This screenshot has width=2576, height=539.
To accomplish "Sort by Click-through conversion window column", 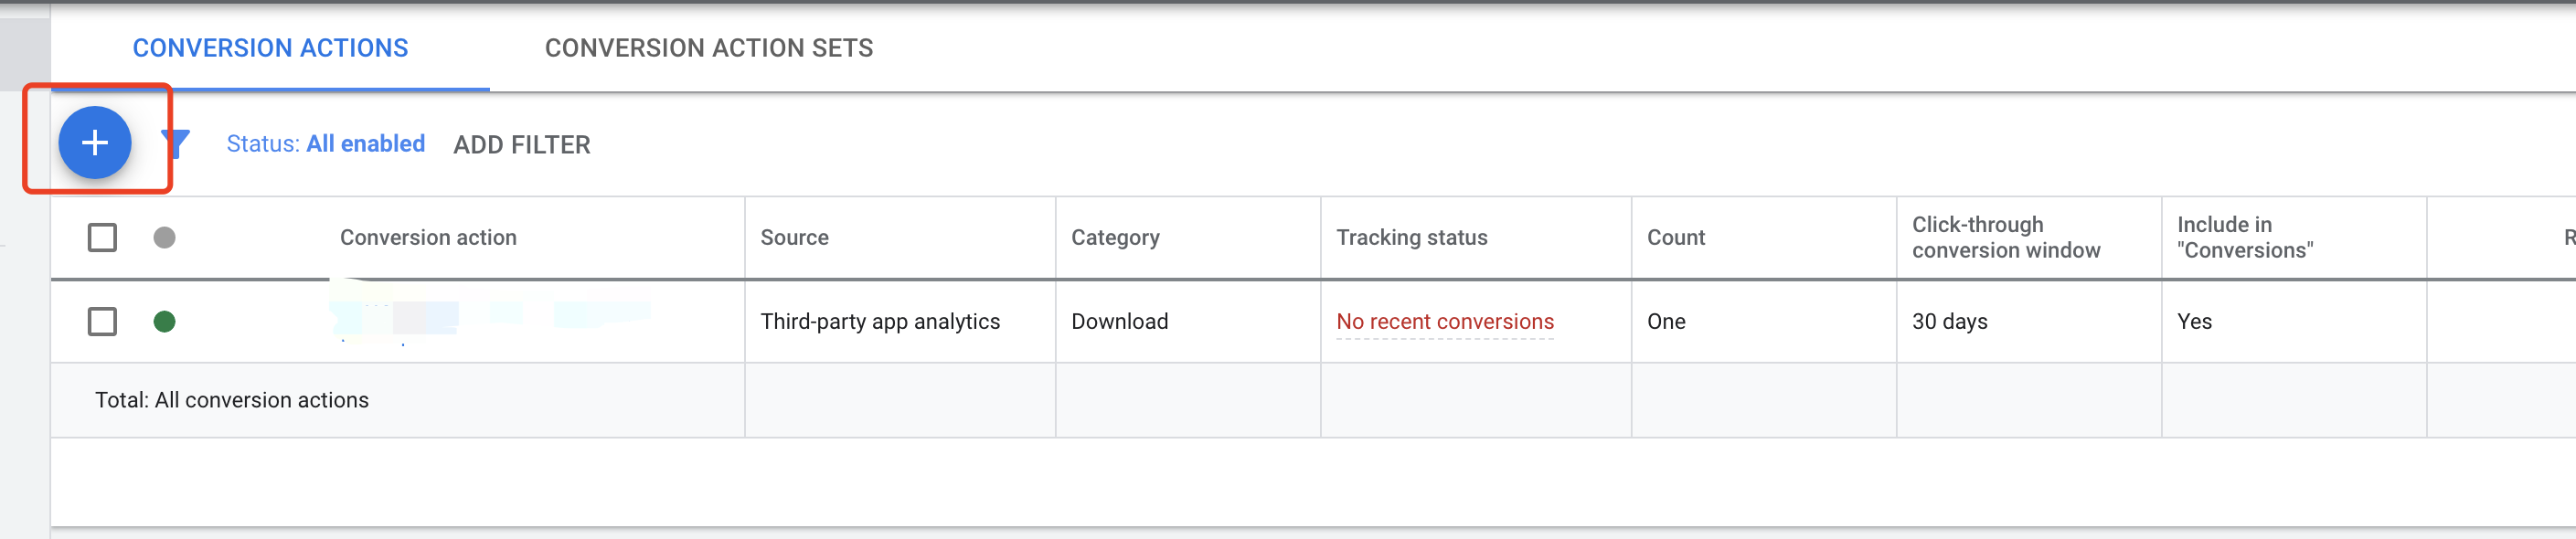I will [x=2006, y=238].
